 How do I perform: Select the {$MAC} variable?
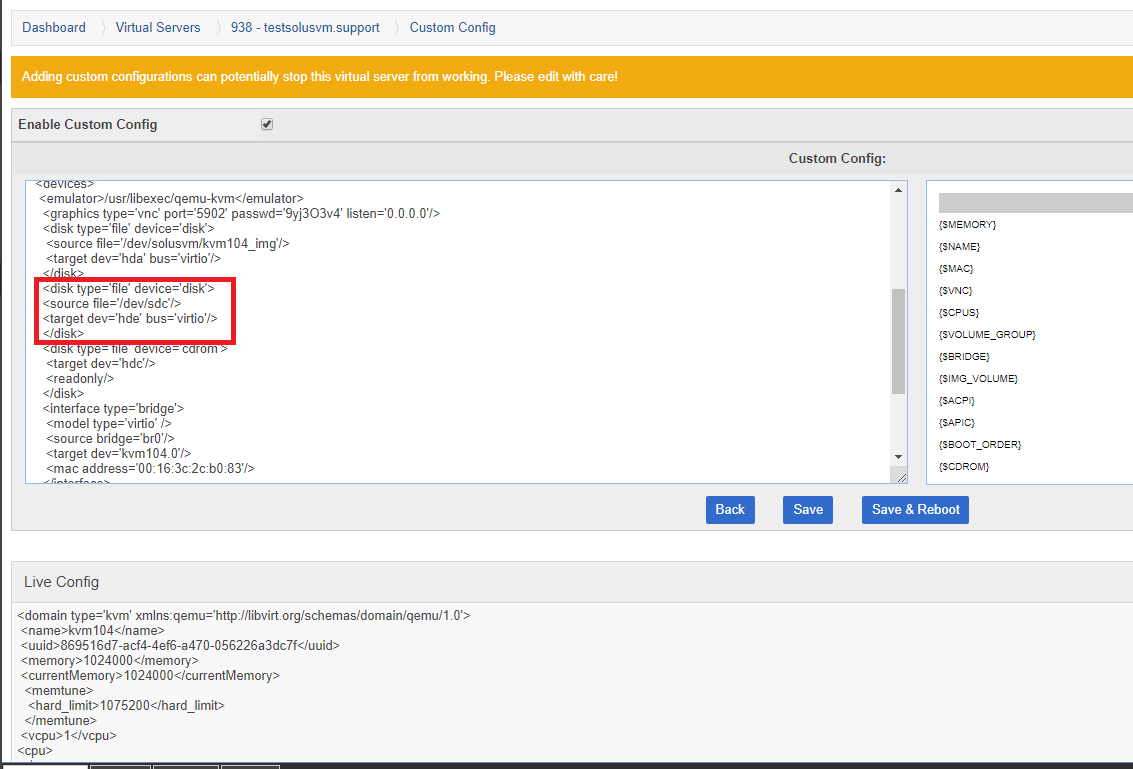955,269
